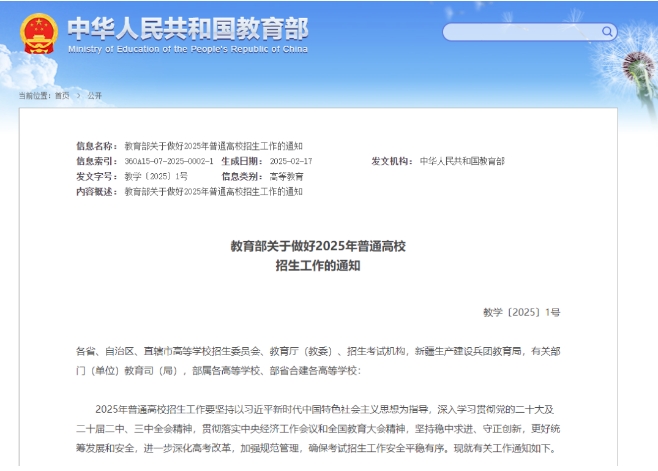Click headline line 招生工作的通知
Image resolution: width=658 pixels, height=471 pixels.
318,266
